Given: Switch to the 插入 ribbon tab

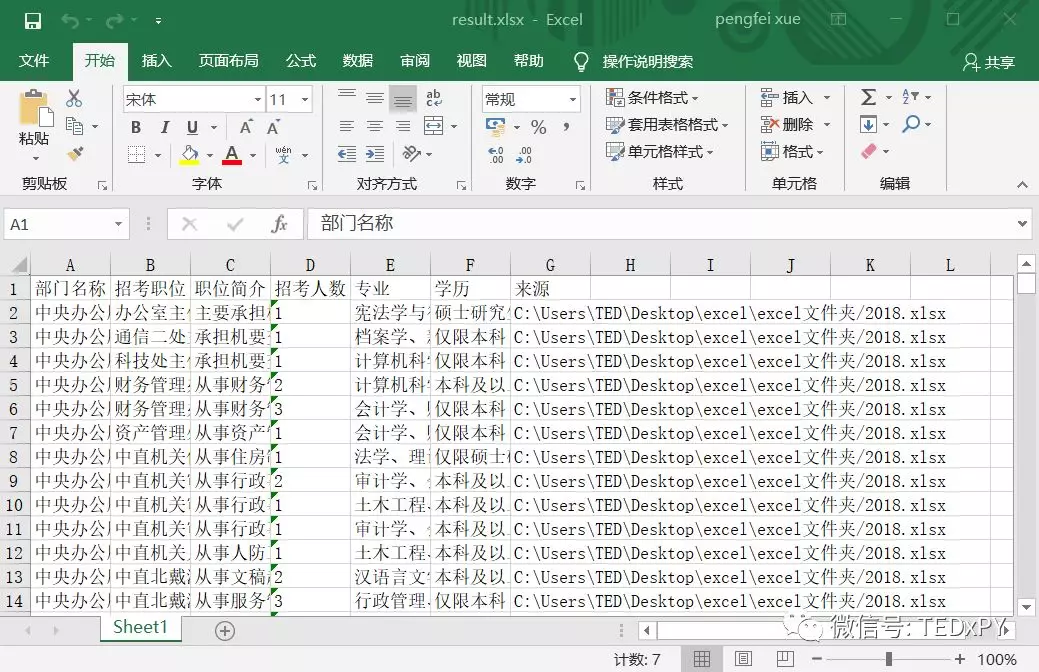Looking at the screenshot, I should 156,61.
